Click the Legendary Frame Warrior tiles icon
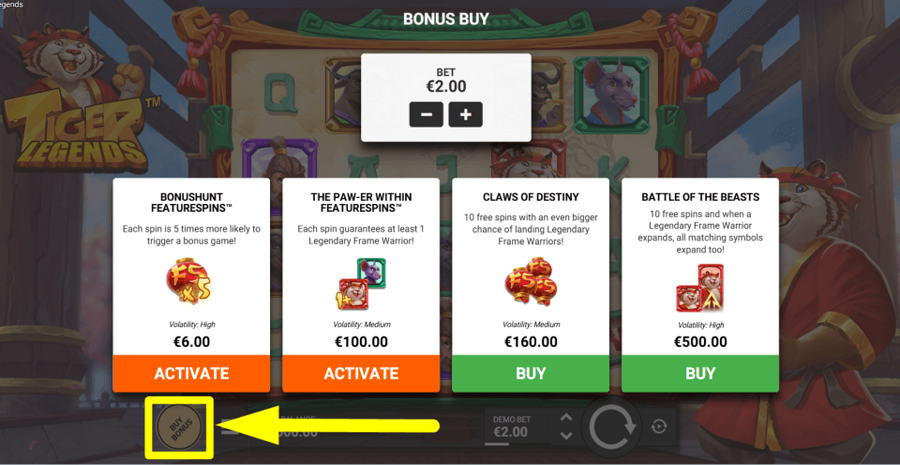This screenshot has height=465, width=900. coord(361,284)
